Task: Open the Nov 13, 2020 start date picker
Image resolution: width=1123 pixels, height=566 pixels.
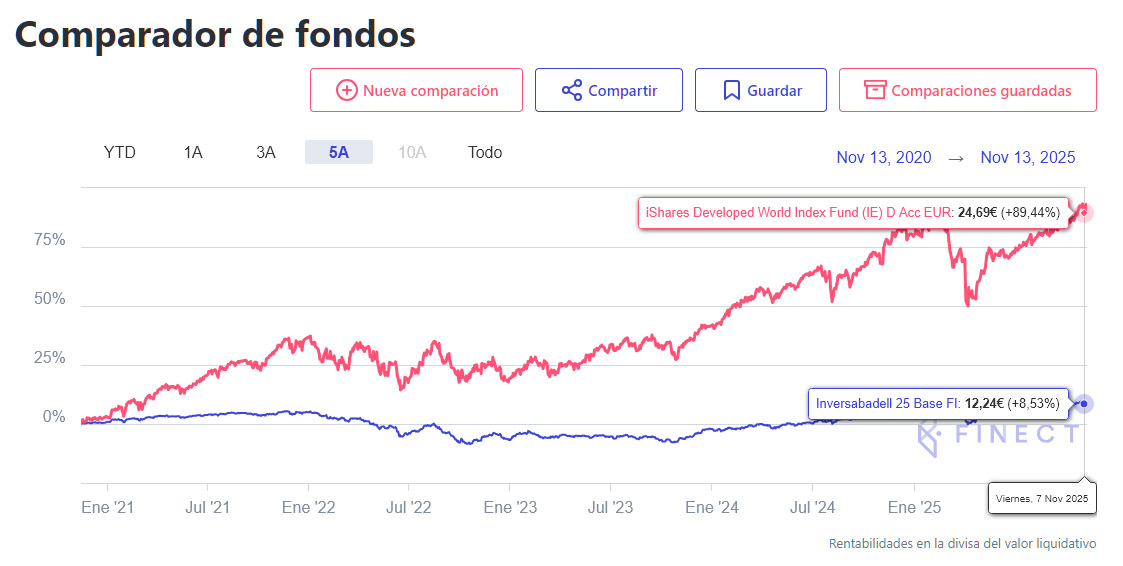Action: pos(884,158)
